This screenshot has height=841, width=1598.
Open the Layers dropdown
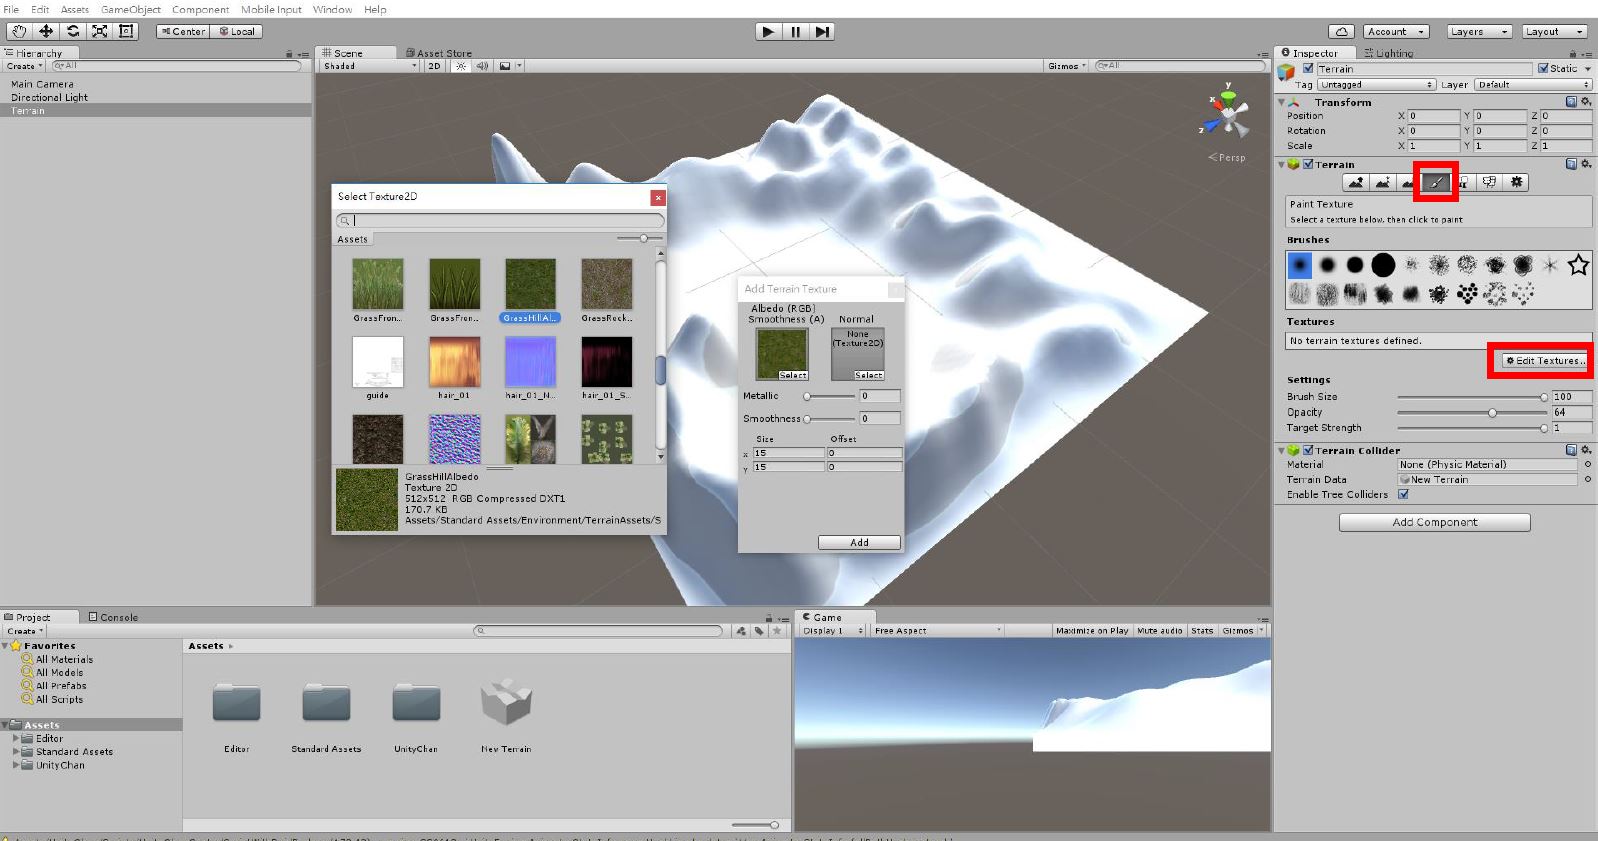point(1478,31)
